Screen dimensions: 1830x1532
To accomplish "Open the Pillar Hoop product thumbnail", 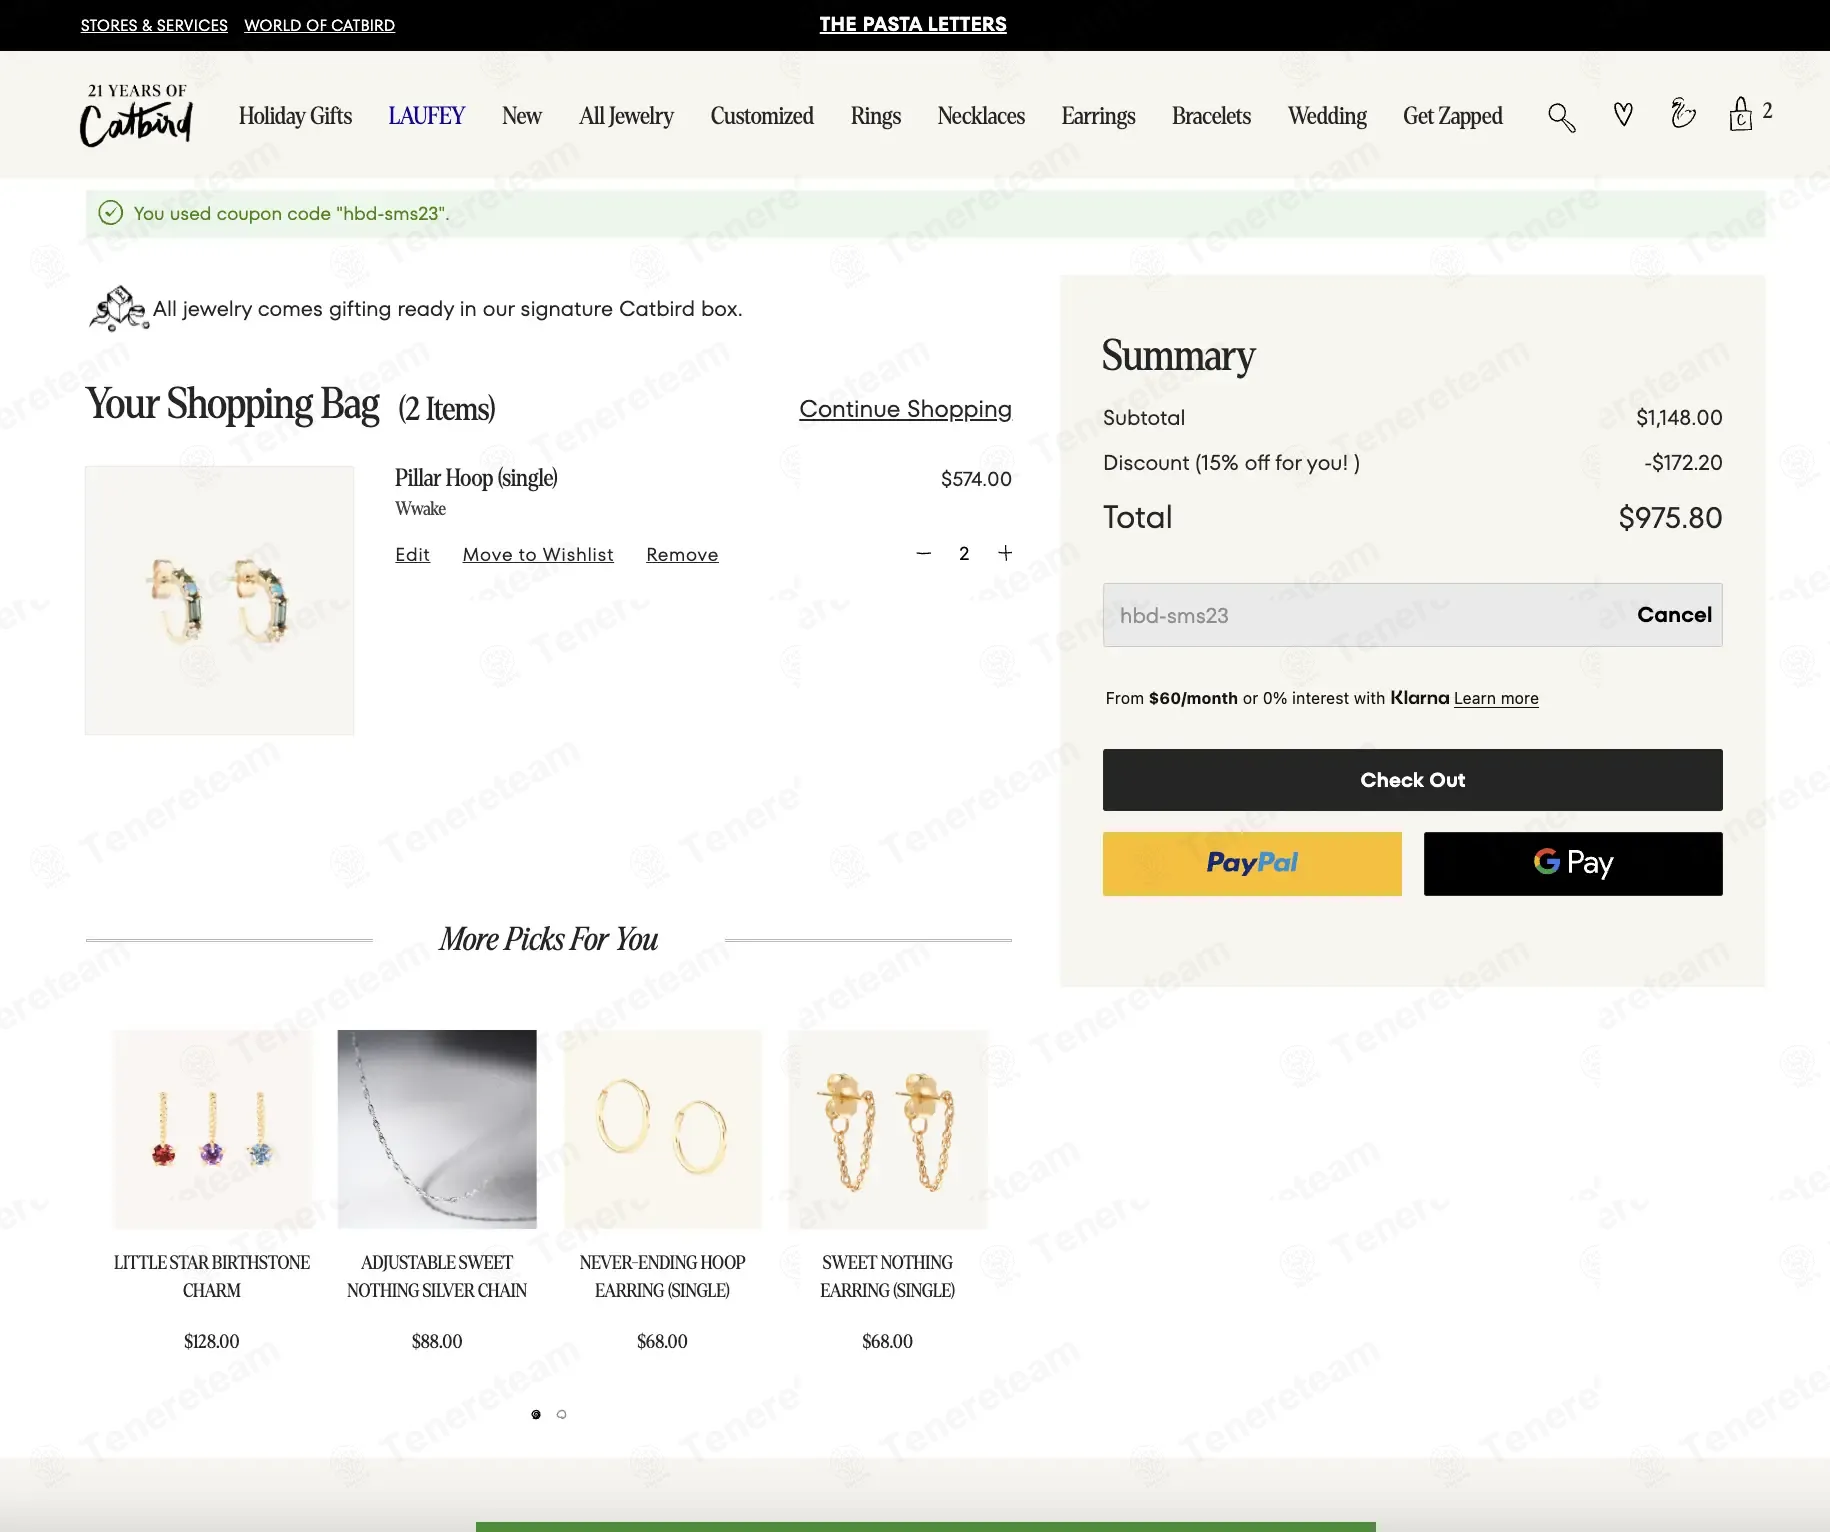I will (220, 600).
